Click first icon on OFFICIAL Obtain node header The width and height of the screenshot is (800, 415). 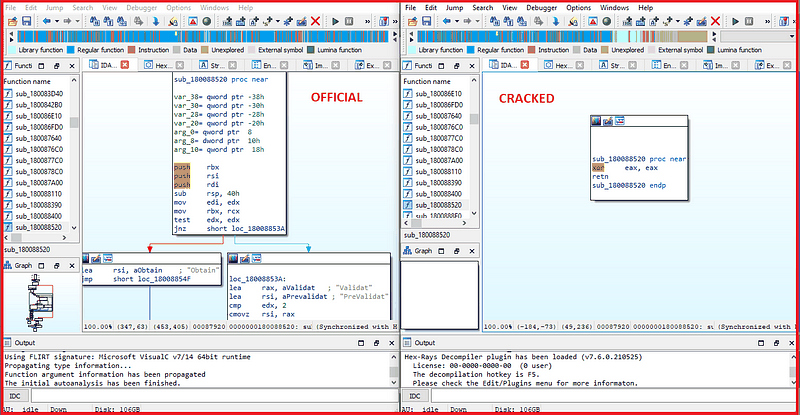(84, 259)
